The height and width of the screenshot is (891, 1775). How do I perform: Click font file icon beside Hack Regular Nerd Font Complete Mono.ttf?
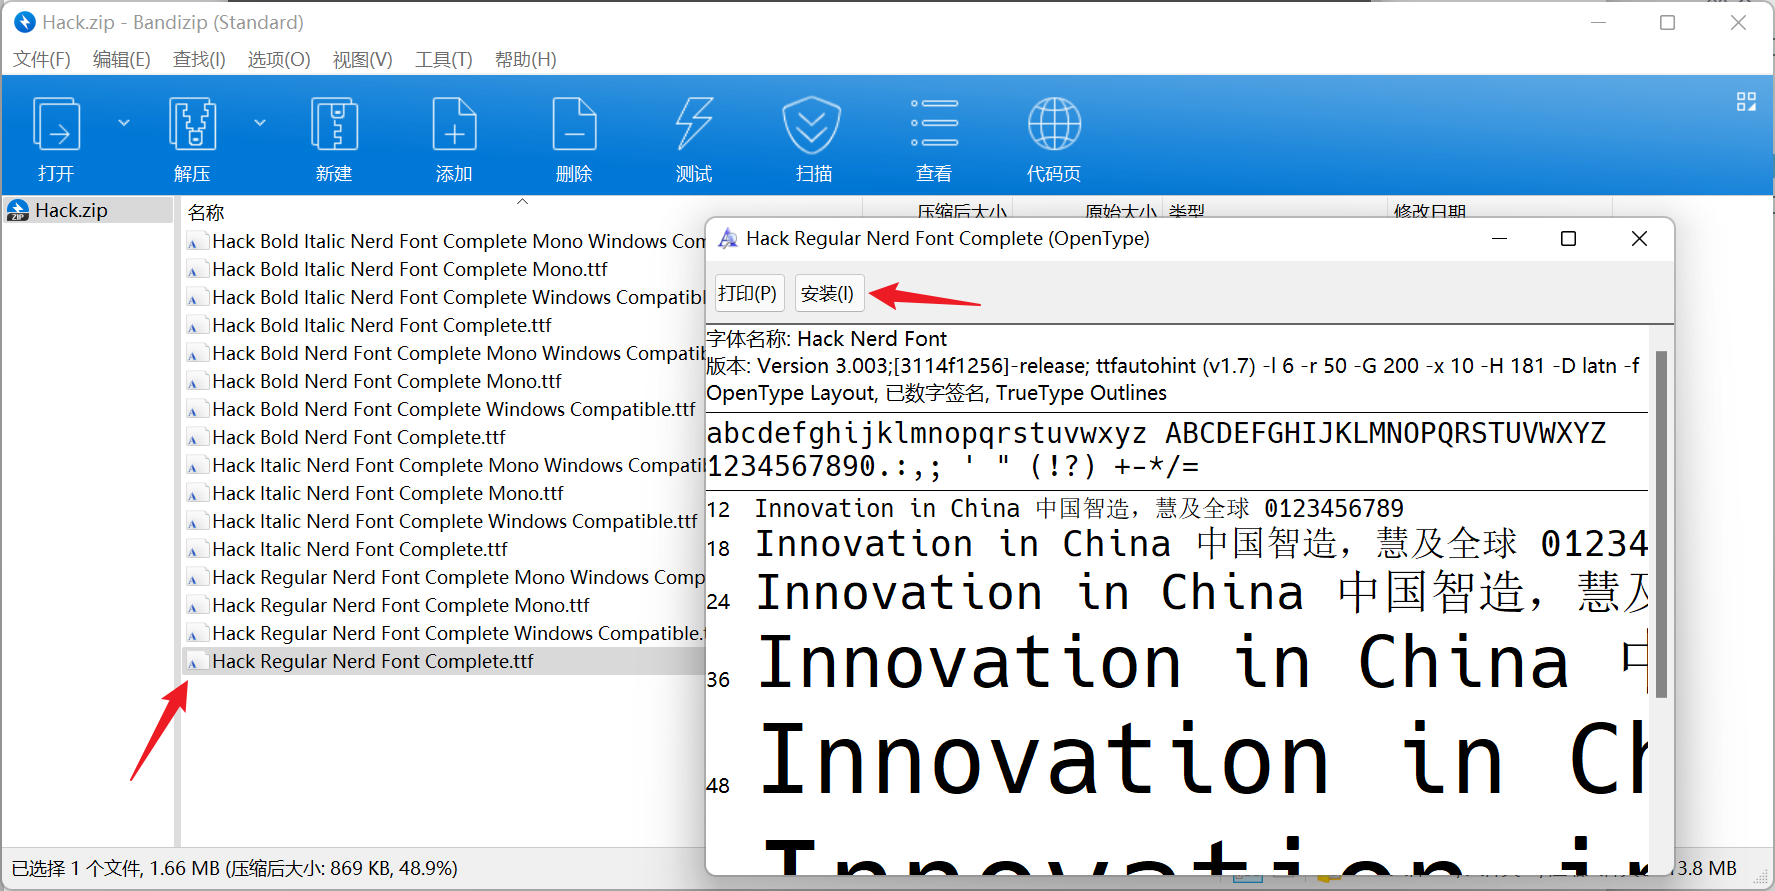(x=197, y=605)
